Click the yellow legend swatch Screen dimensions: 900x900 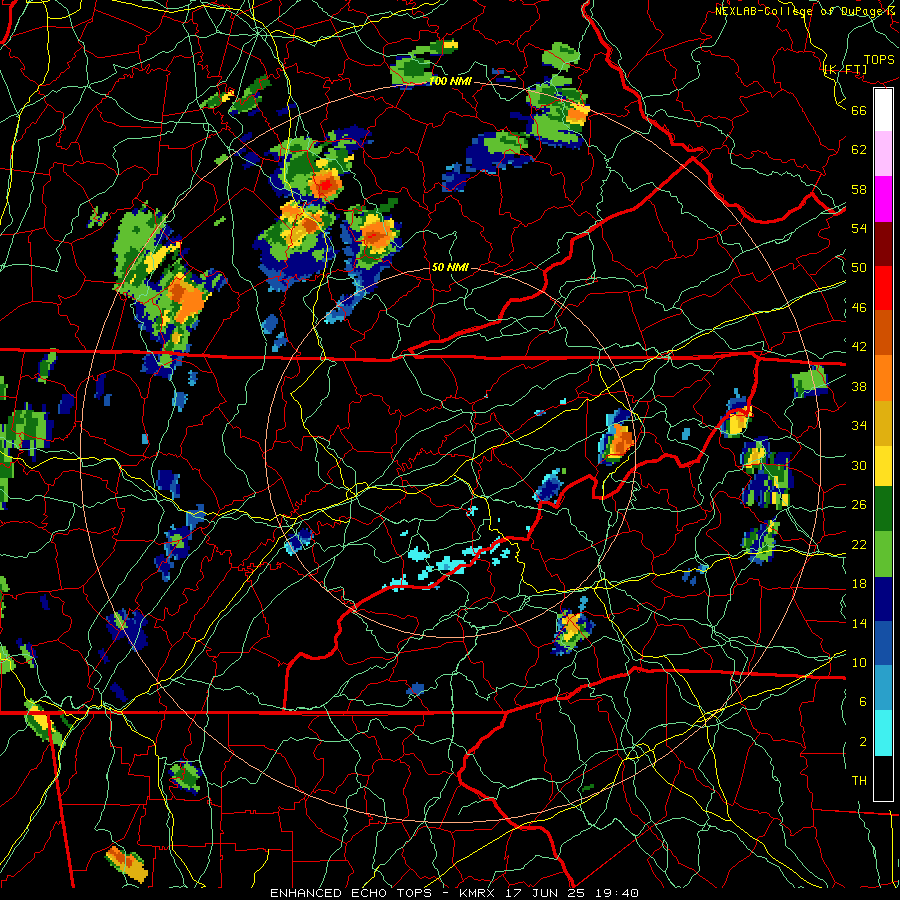[x=883, y=465]
